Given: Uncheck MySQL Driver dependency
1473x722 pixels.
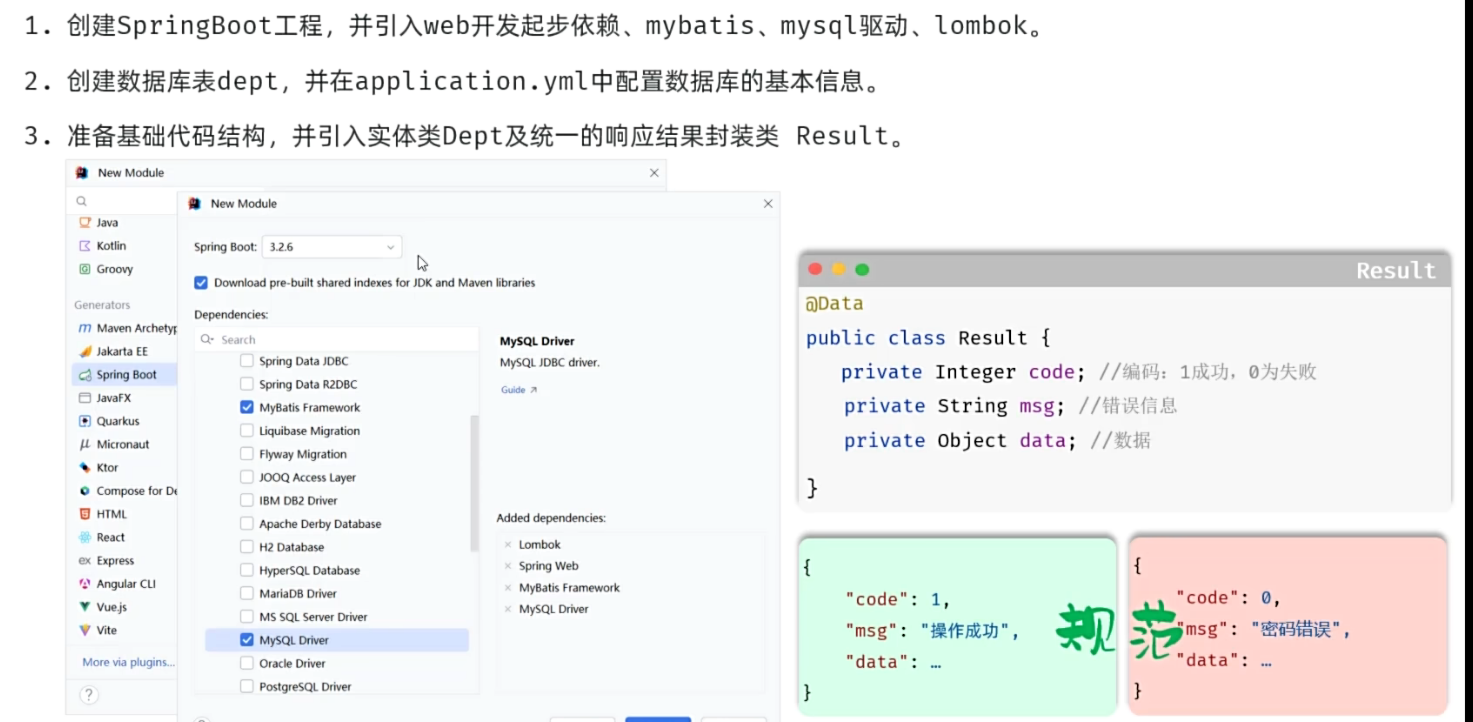Looking at the screenshot, I should [x=247, y=640].
